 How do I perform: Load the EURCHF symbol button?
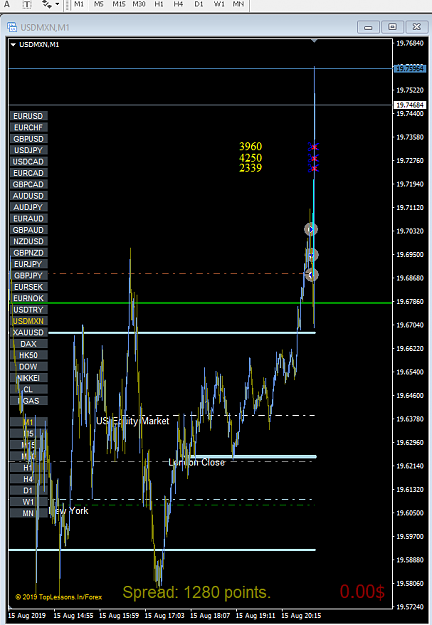tap(29, 128)
